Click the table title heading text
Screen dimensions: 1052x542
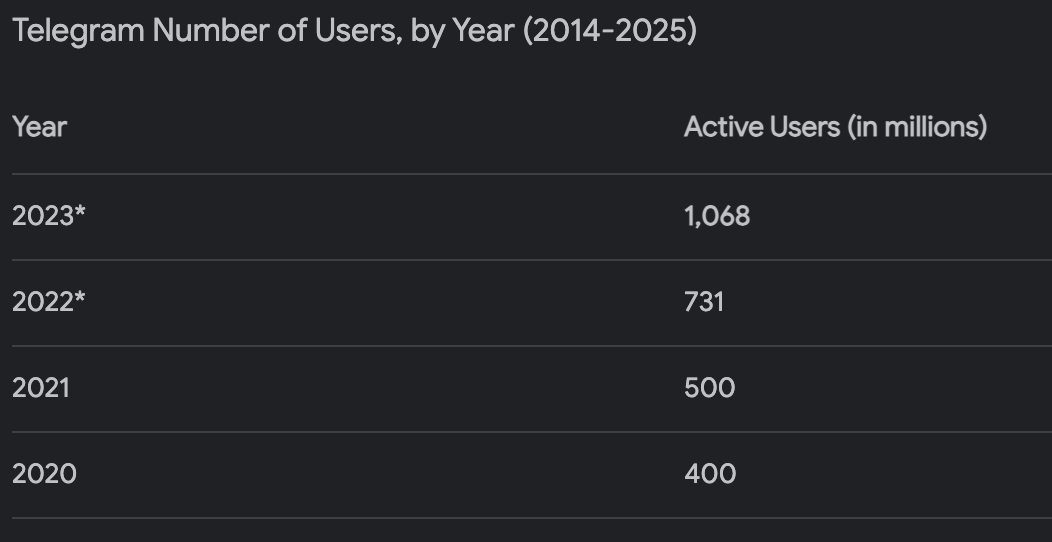click(354, 32)
